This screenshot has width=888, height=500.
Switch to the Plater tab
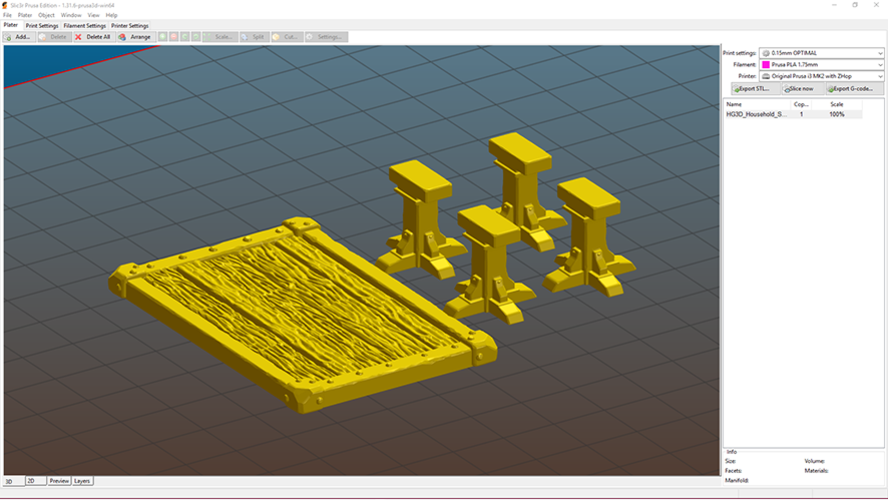[11, 25]
